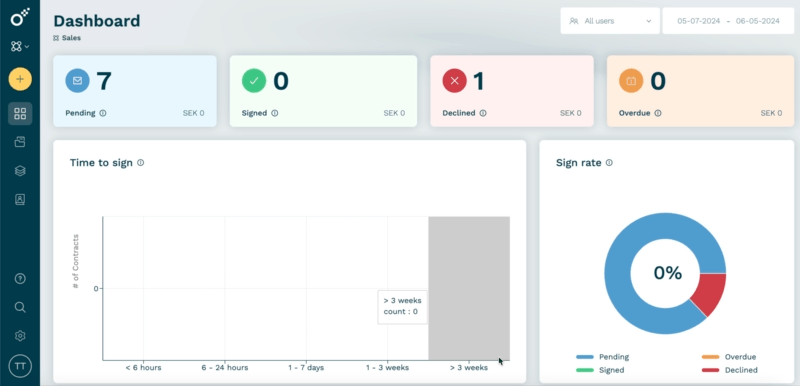Click info icon beside Sign rate
The width and height of the screenshot is (800, 386).
tap(609, 163)
